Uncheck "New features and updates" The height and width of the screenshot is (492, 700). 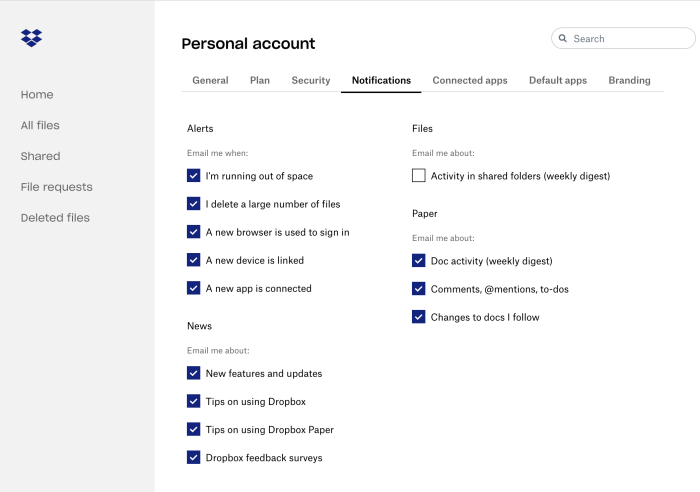(193, 373)
